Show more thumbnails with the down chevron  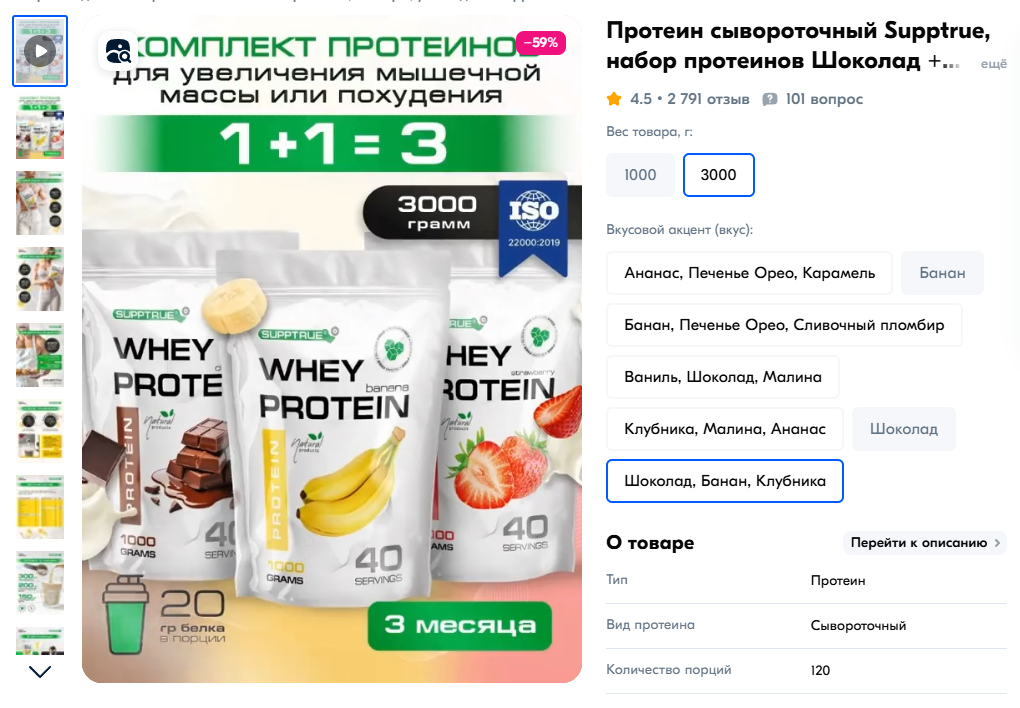(40, 671)
